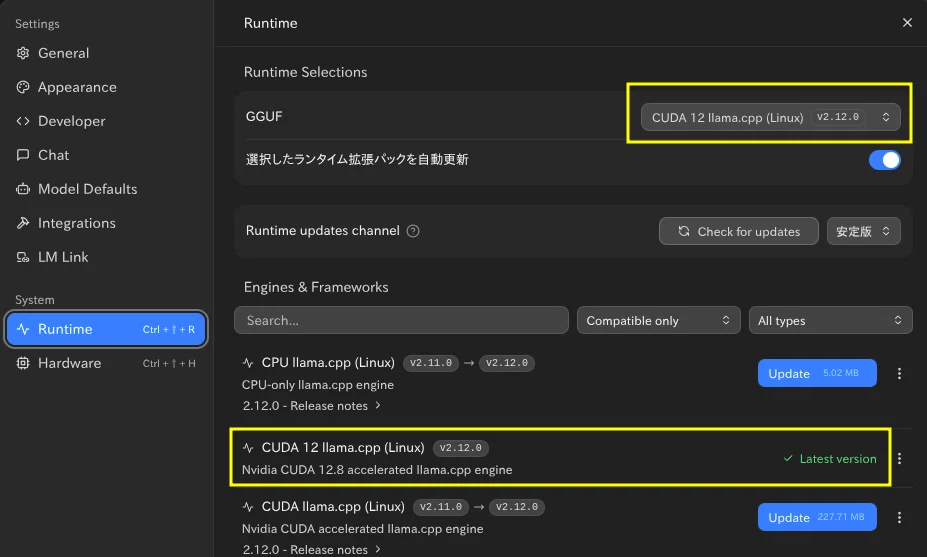The width and height of the screenshot is (927, 557).
Task: Open more options for CUDA 12 llama.cpp
Action: tap(899, 458)
